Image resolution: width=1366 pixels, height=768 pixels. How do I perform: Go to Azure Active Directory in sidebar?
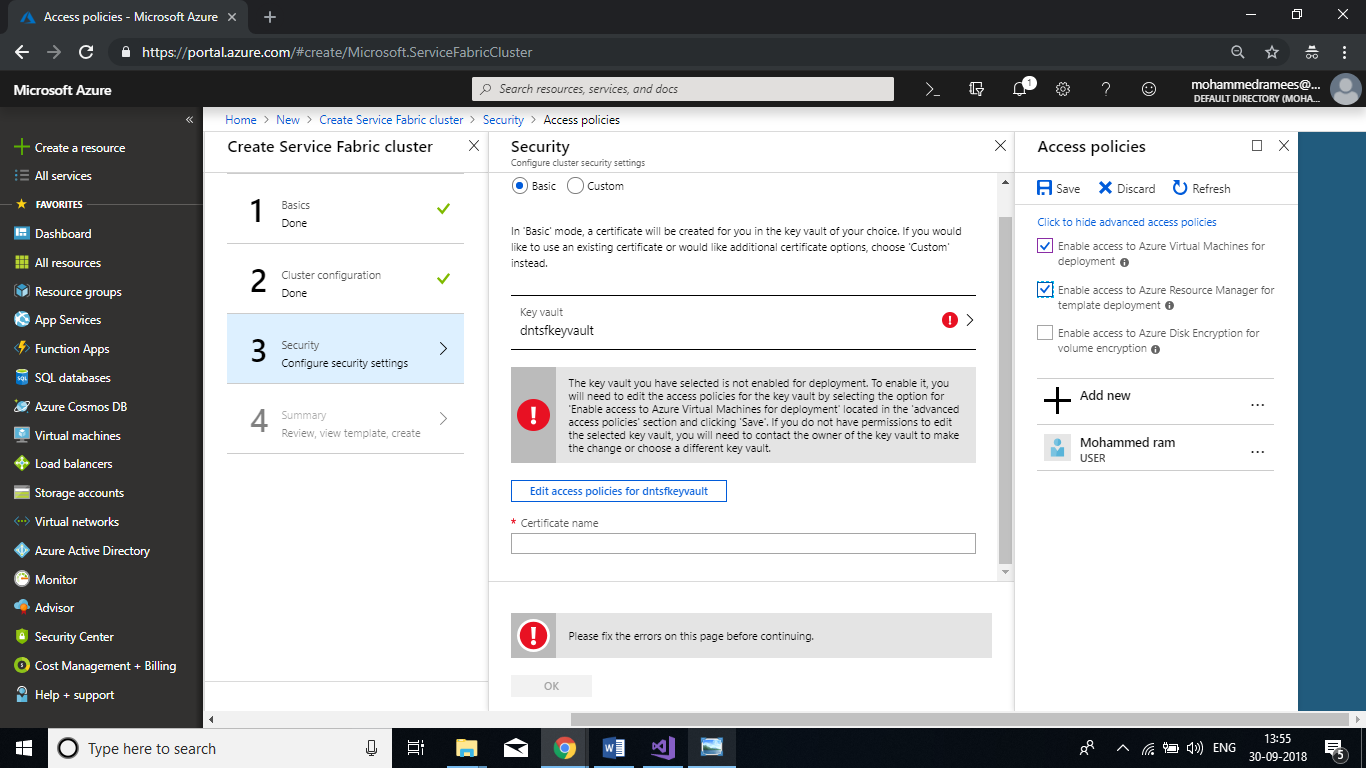92,551
